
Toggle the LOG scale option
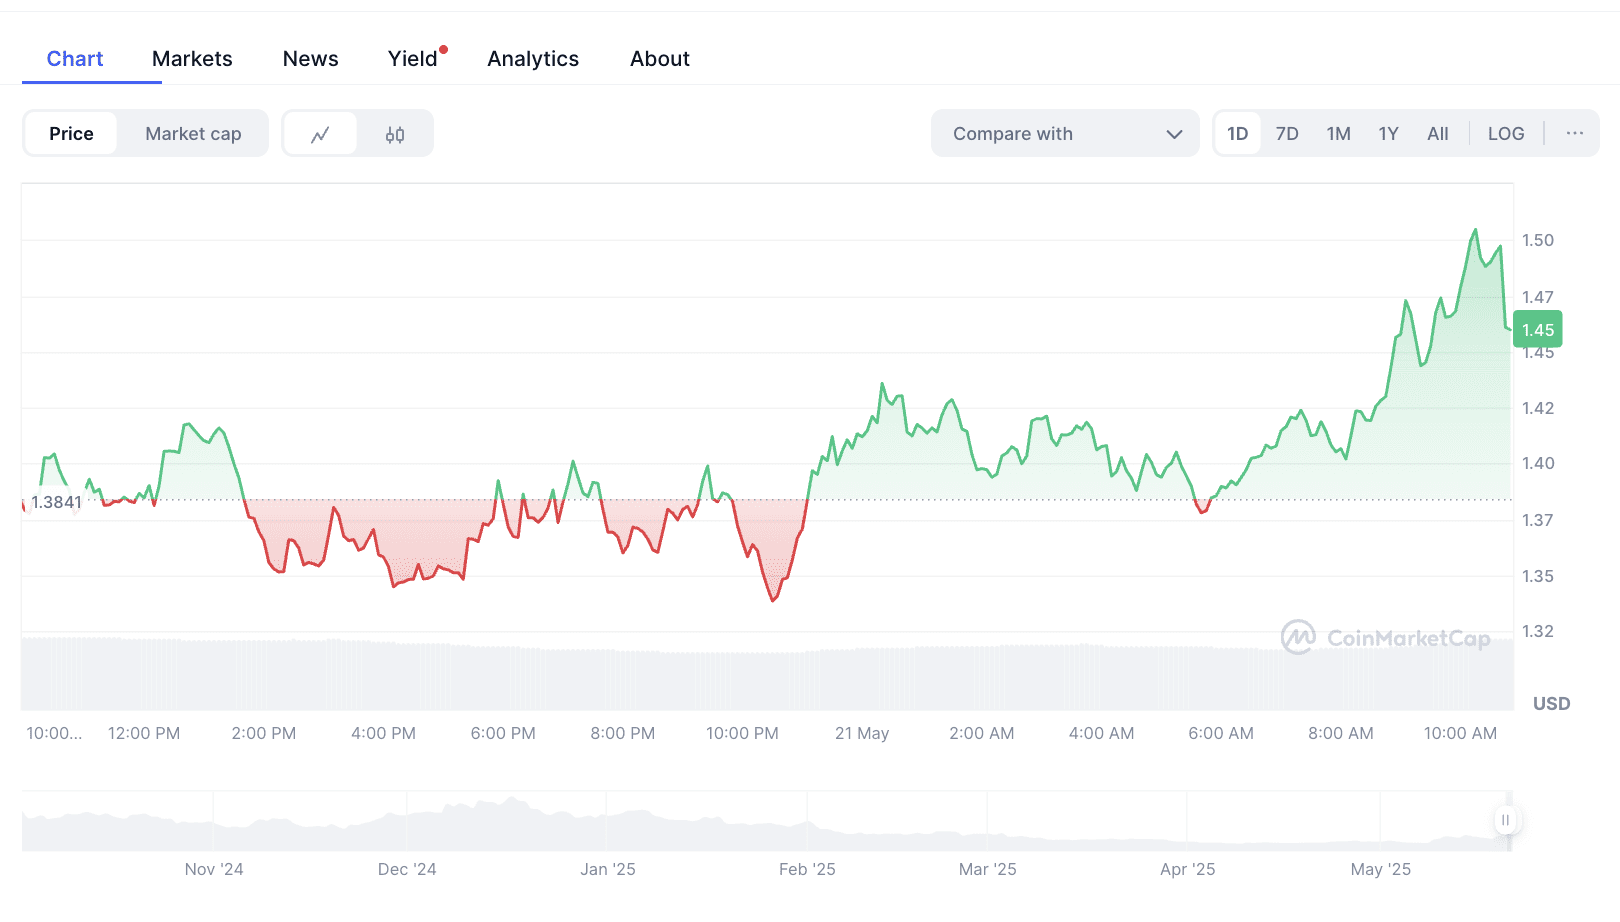pos(1505,134)
